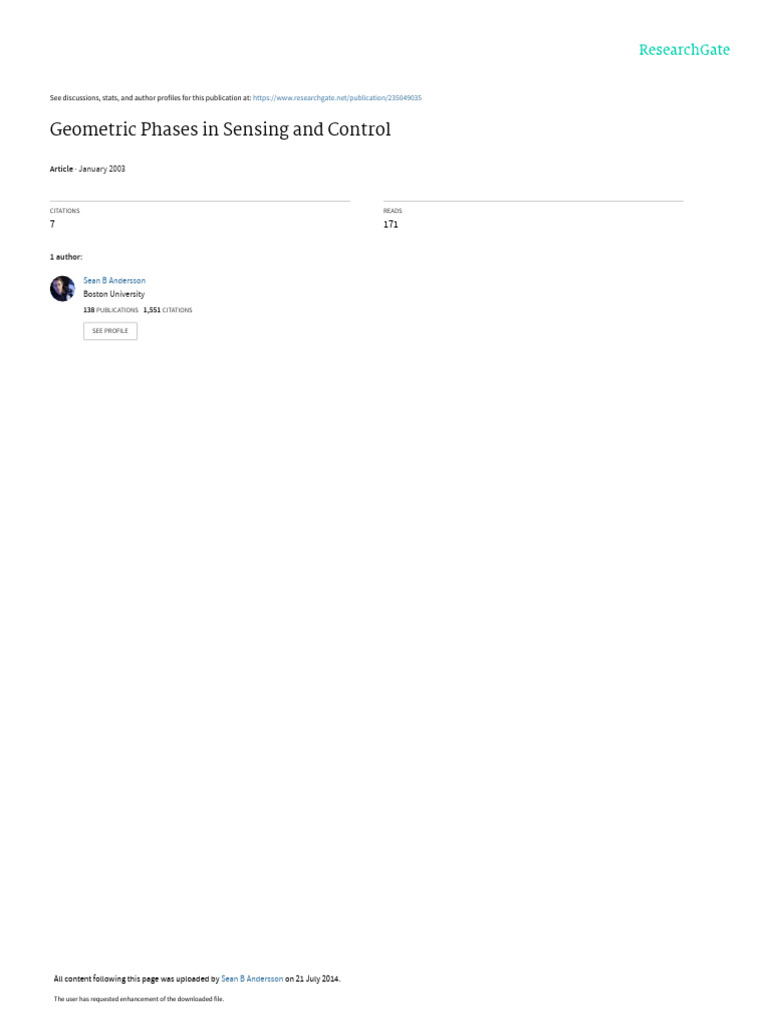Click the READS heading label
The width and height of the screenshot is (768, 1024).
click(392, 211)
